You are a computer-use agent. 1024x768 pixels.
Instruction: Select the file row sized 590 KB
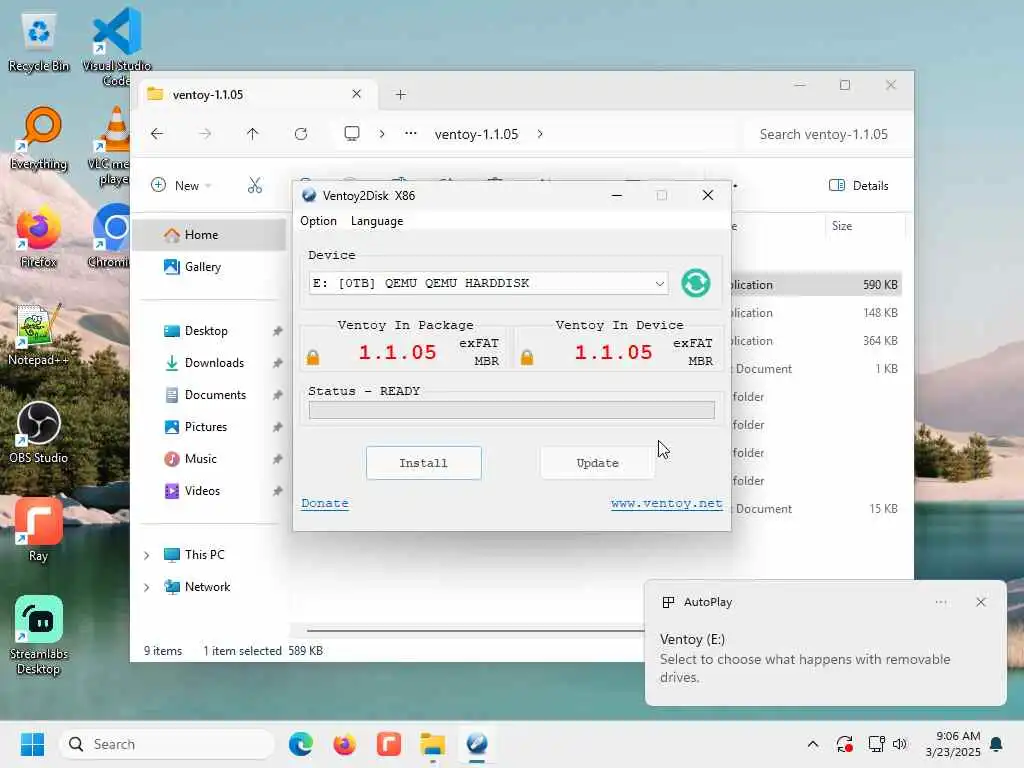(816, 285)
